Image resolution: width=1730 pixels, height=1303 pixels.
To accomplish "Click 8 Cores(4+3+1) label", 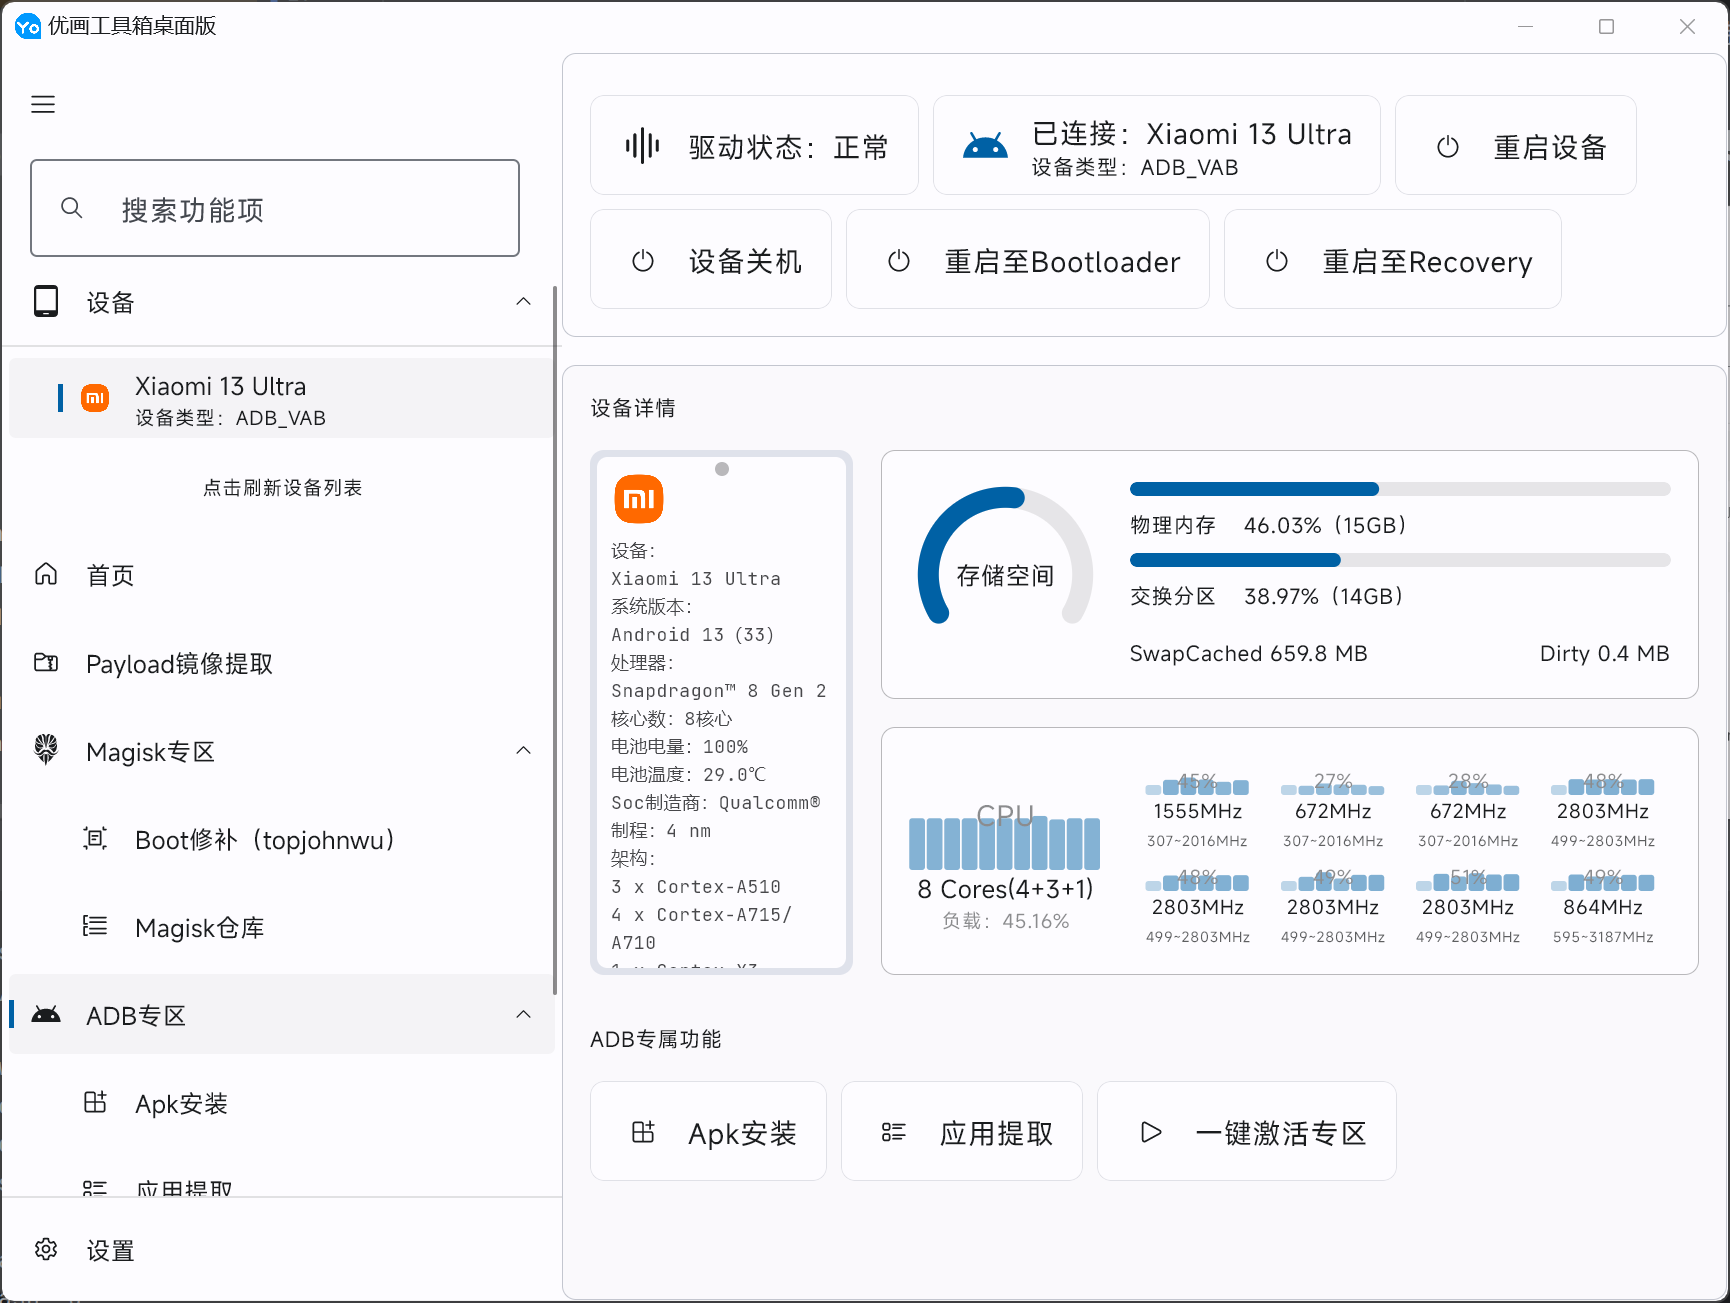I will [1005, 889].
